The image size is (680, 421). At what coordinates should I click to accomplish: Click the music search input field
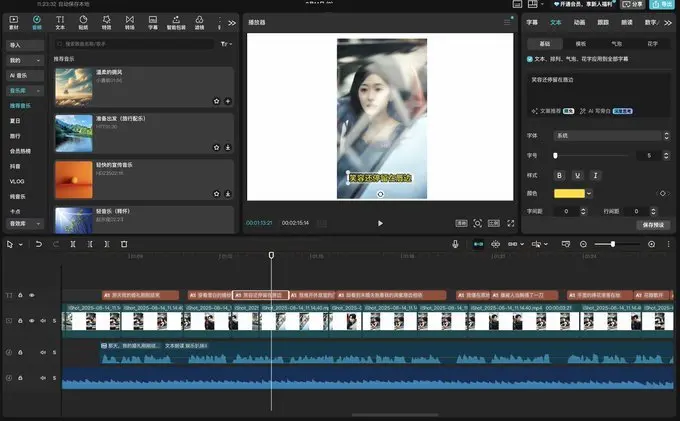coord(134,44)
